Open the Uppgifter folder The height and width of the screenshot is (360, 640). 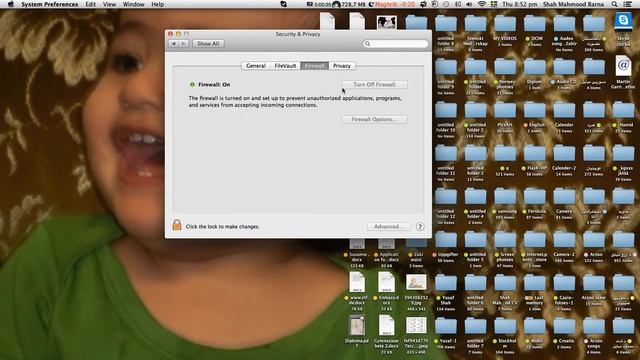coord(446,240)
